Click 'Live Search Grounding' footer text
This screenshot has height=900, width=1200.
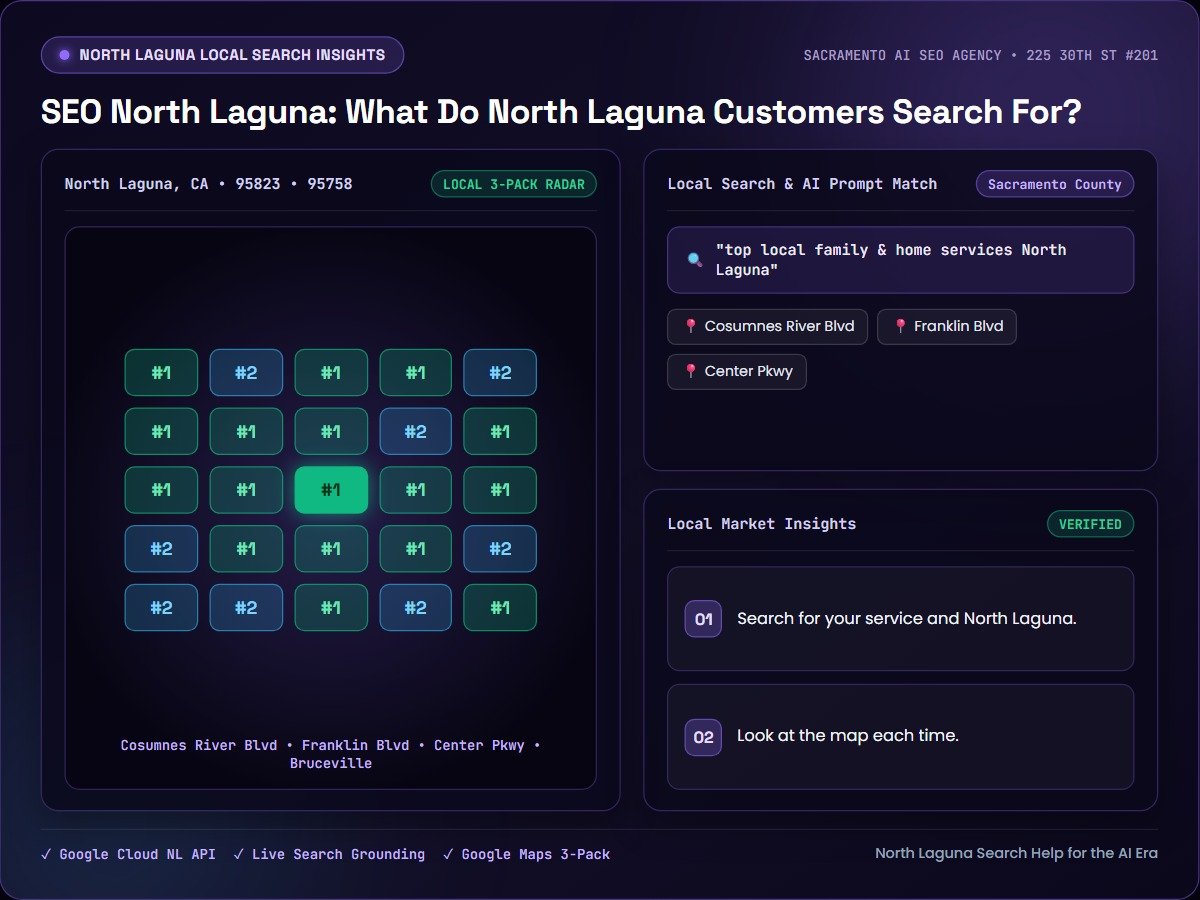338,854
